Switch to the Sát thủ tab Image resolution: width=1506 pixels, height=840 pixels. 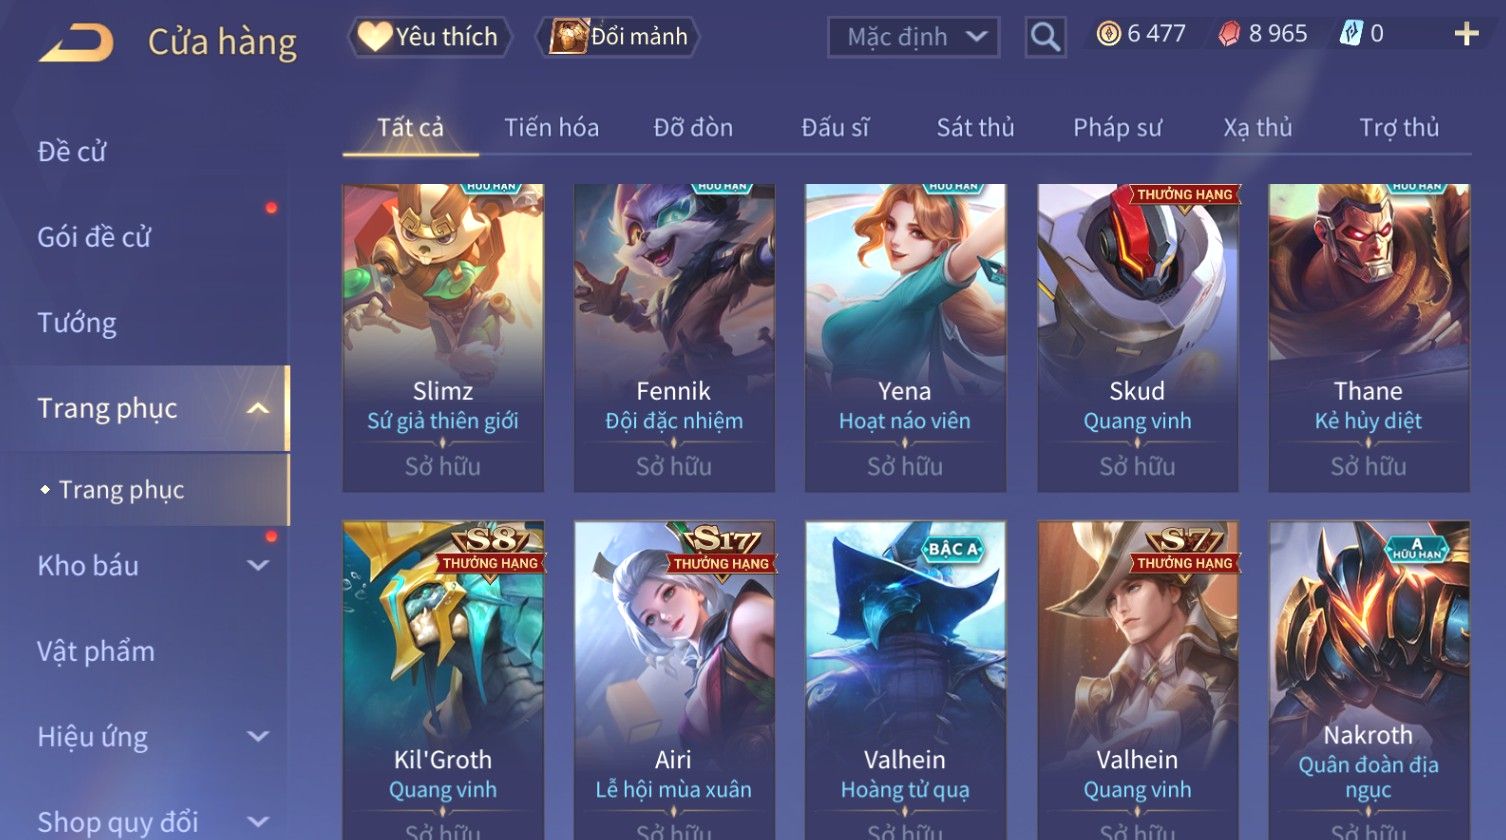[x=975, y=127]
